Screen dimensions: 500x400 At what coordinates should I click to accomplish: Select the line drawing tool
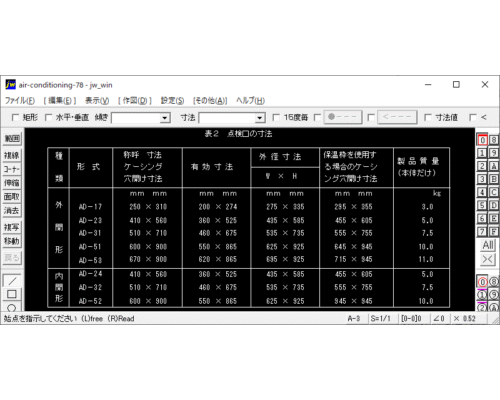click(x=12, y=281)
